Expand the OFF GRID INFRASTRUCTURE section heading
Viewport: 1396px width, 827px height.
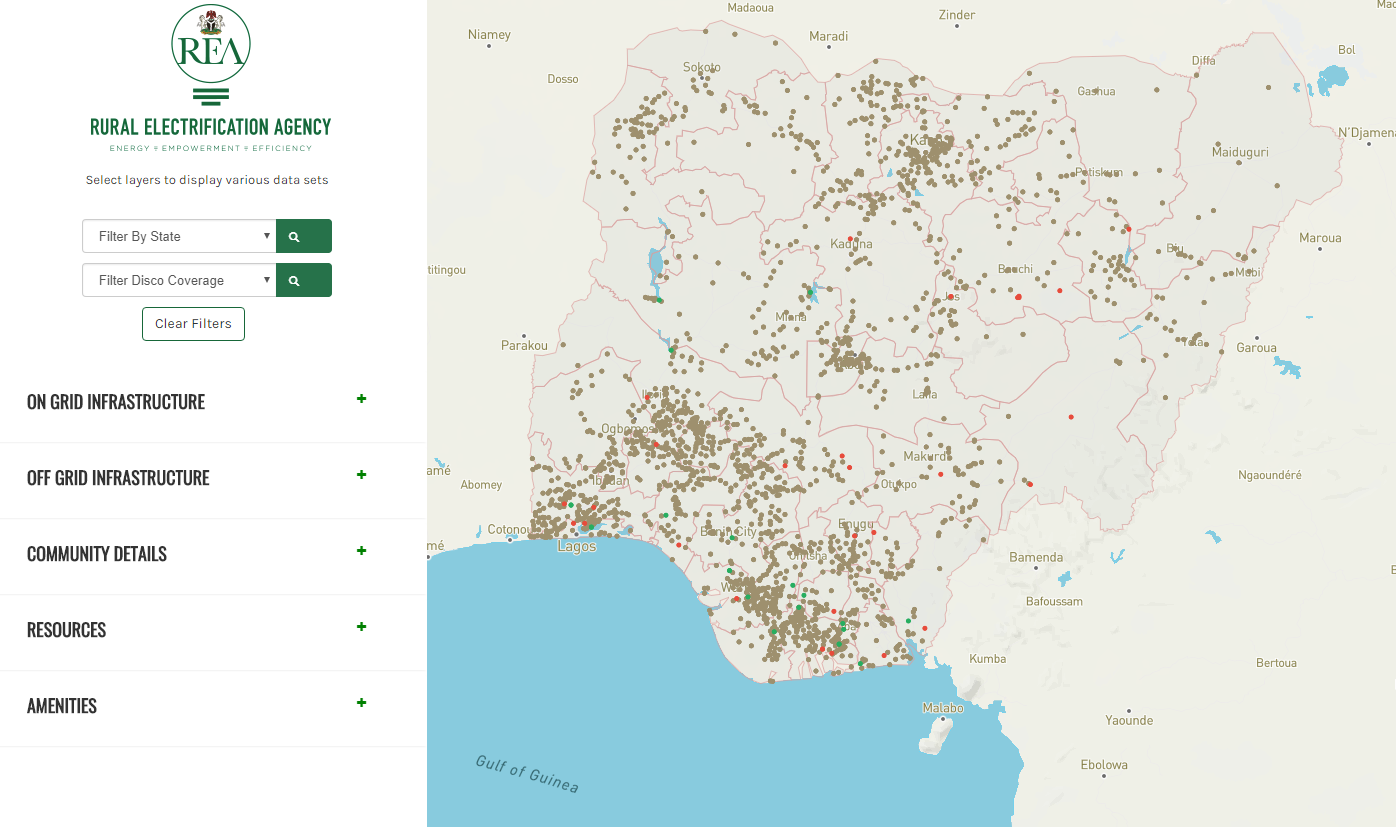point(118,478)
